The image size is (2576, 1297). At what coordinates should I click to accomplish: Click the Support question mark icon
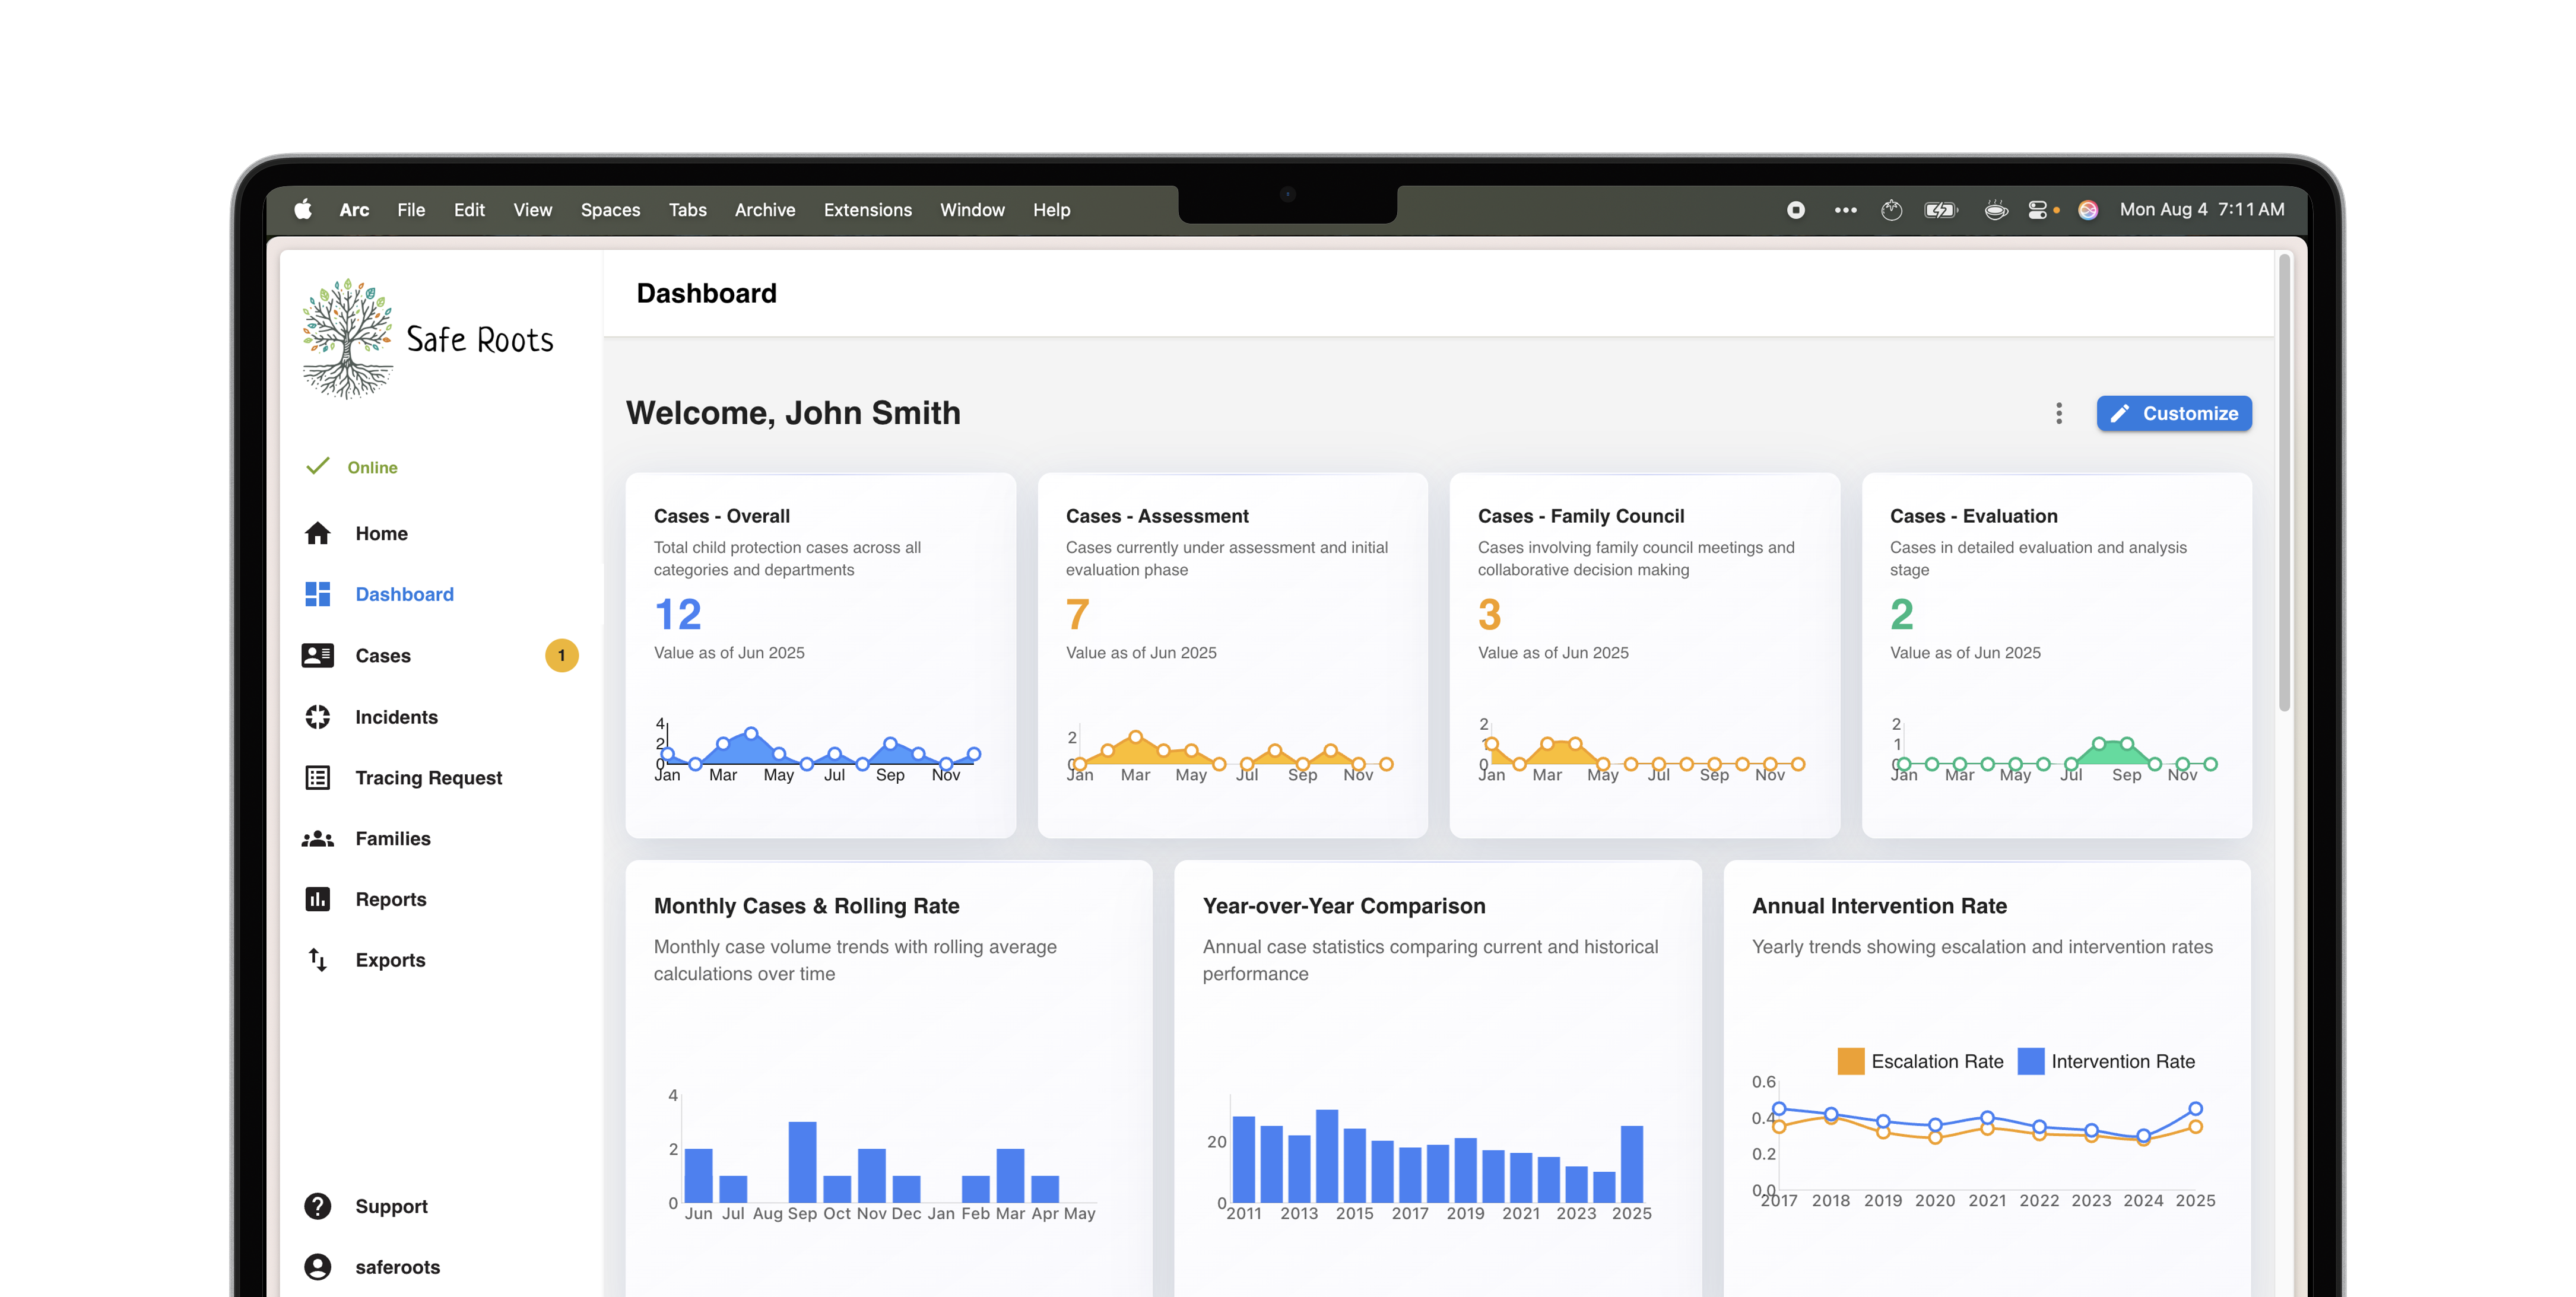click(x=317, y=1206)
